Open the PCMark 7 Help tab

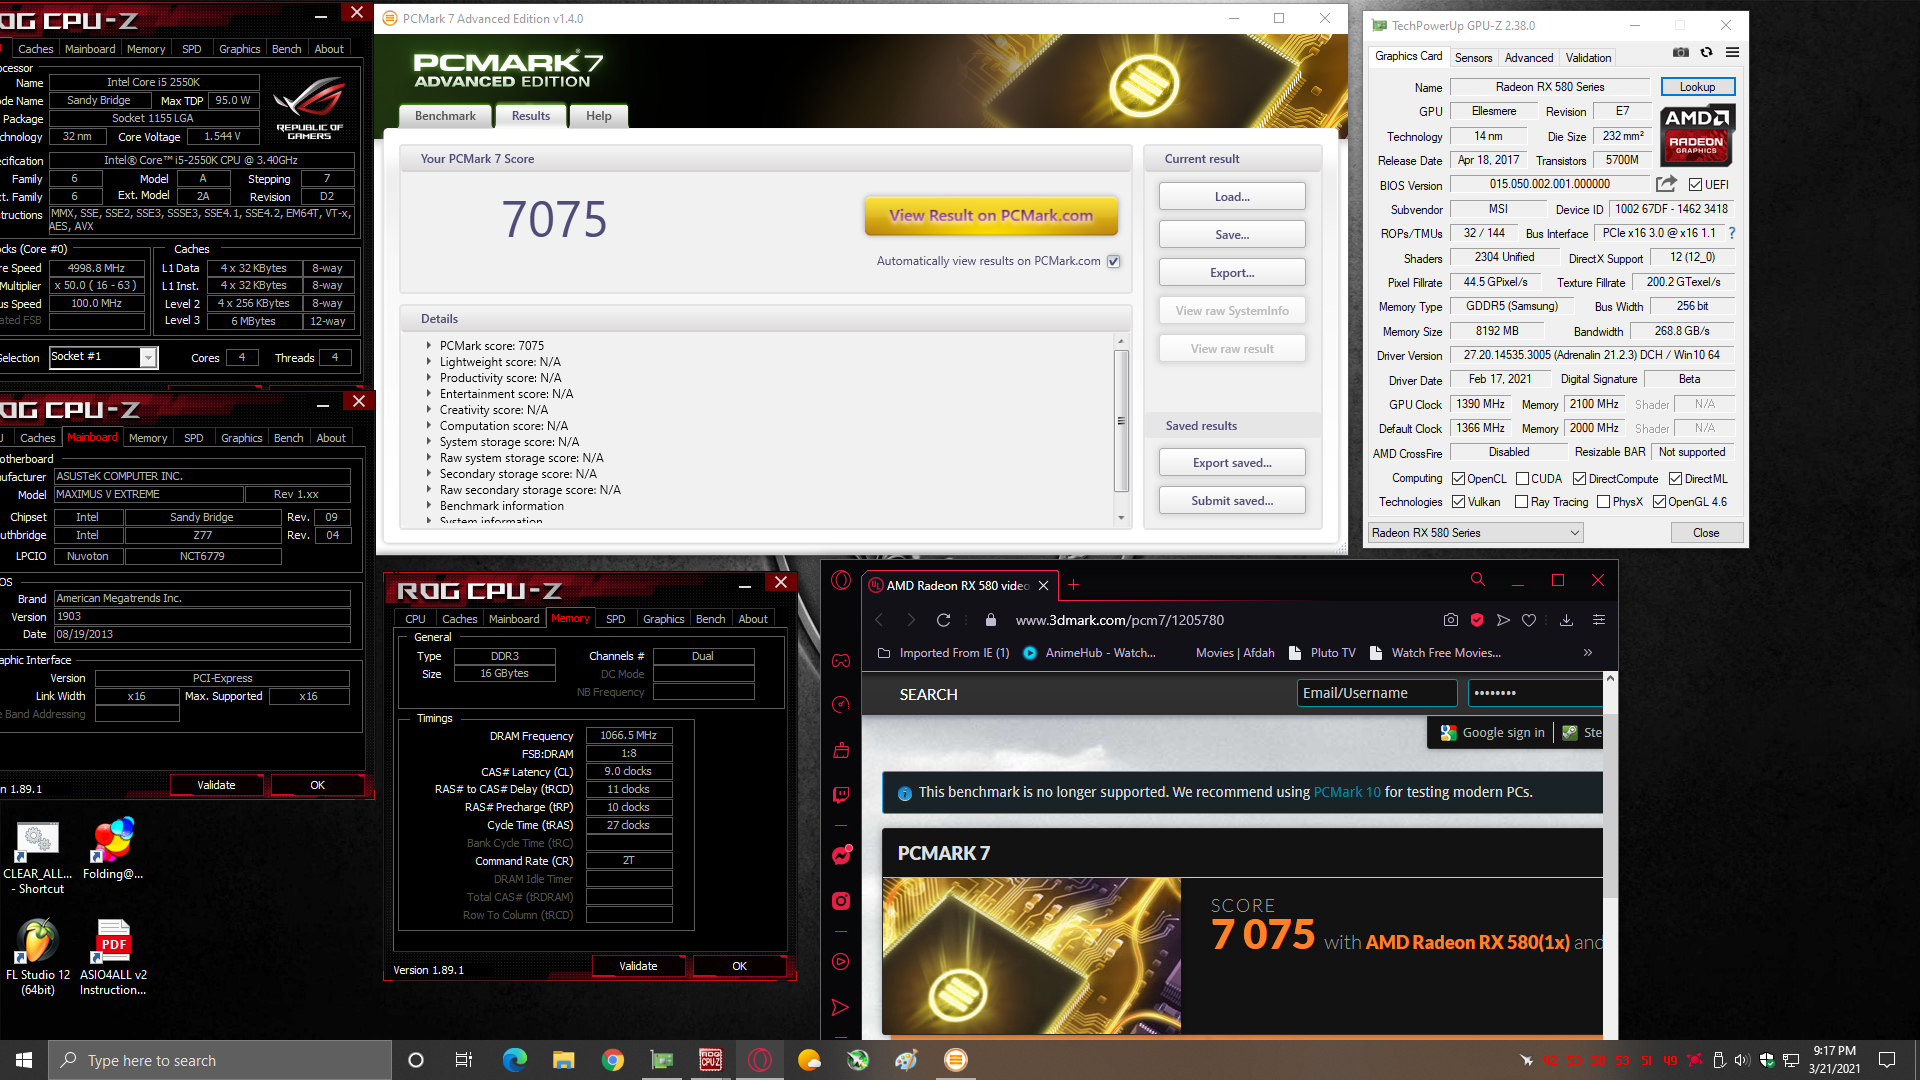(x=598, y=116)
